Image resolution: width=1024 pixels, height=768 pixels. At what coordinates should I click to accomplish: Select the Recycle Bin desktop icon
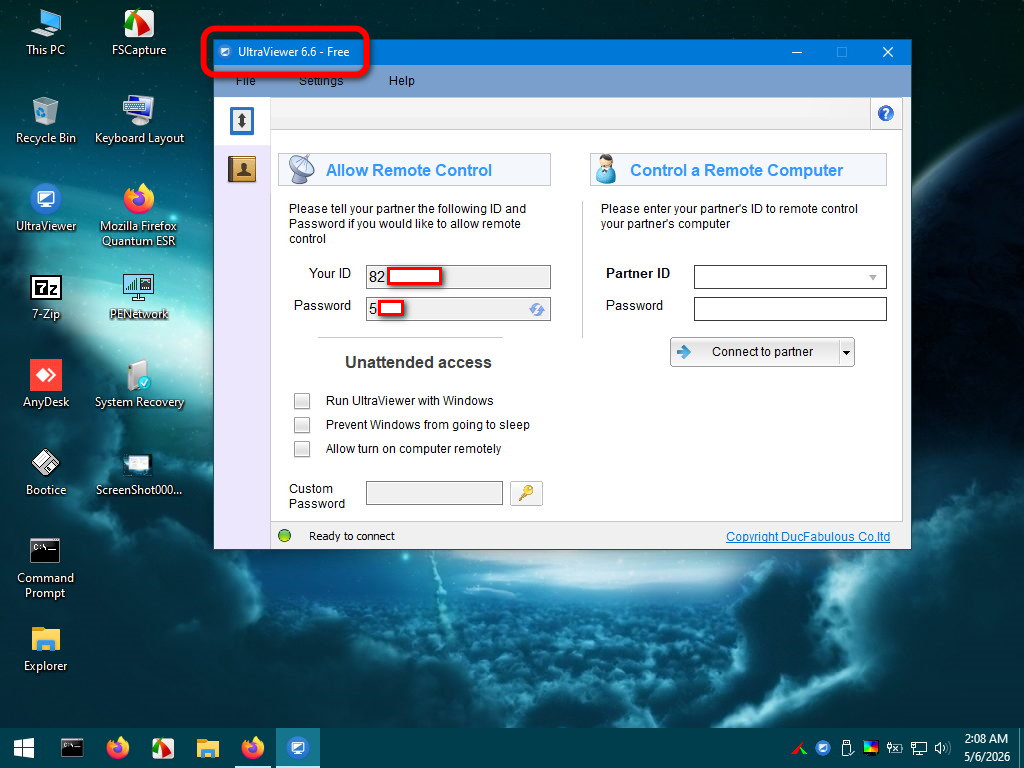coord(46,120)
